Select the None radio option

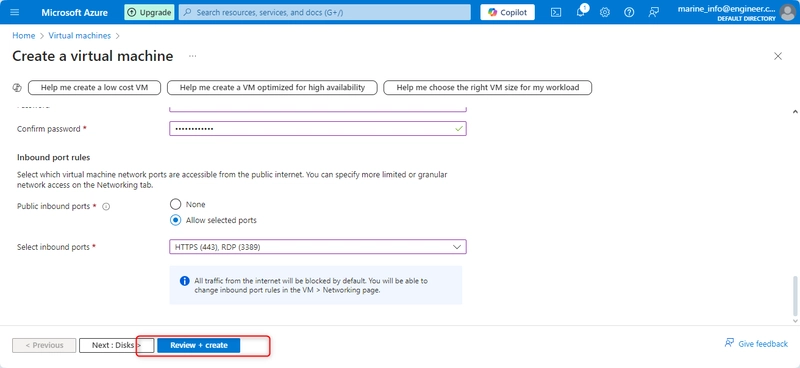point(176,204)
